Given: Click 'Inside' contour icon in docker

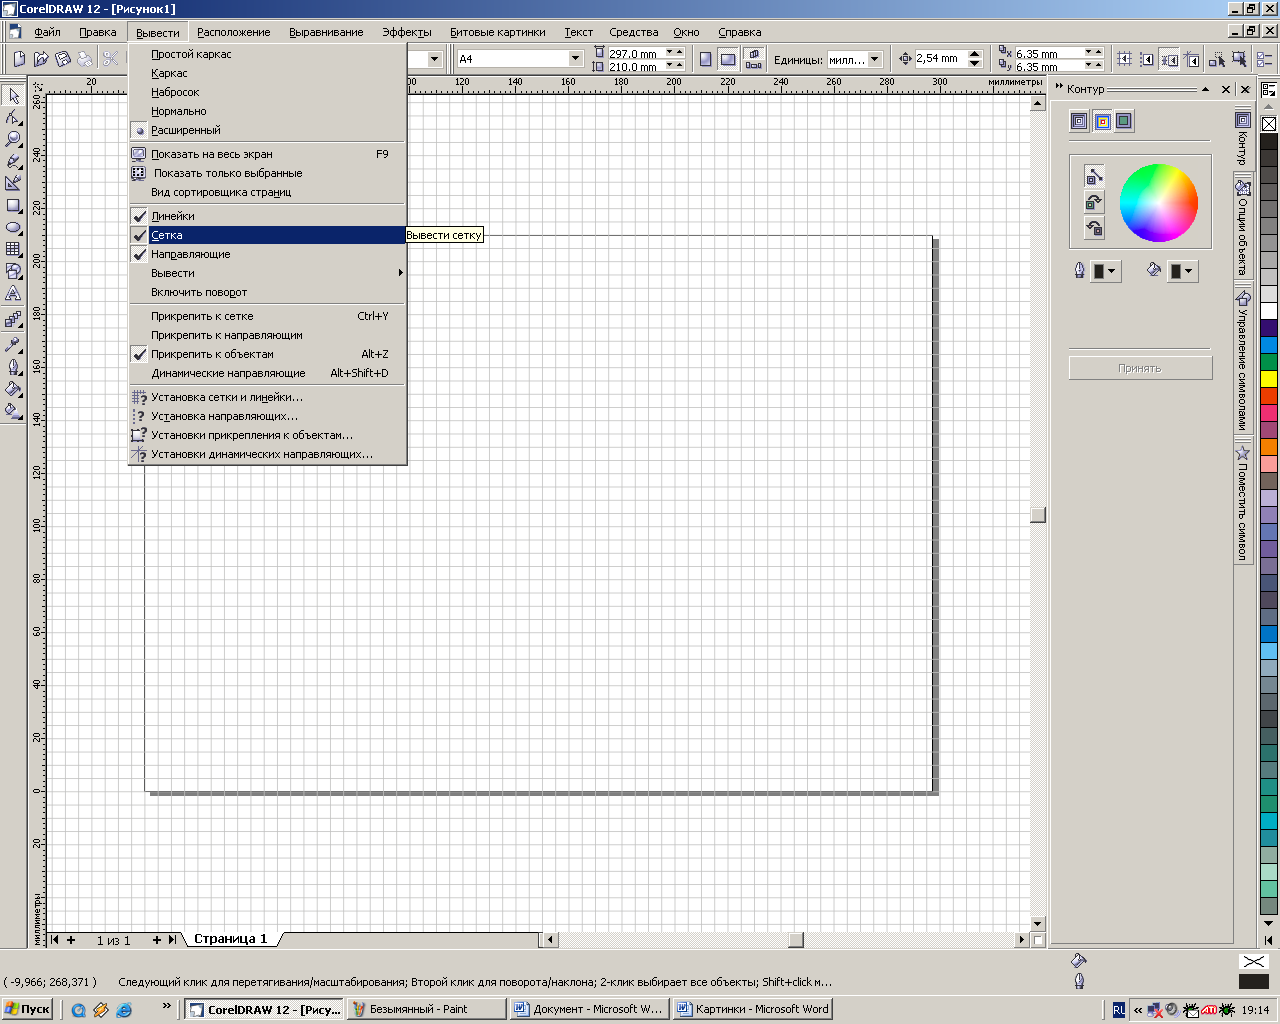Looking at the screenshot, I should (1102, 121).
